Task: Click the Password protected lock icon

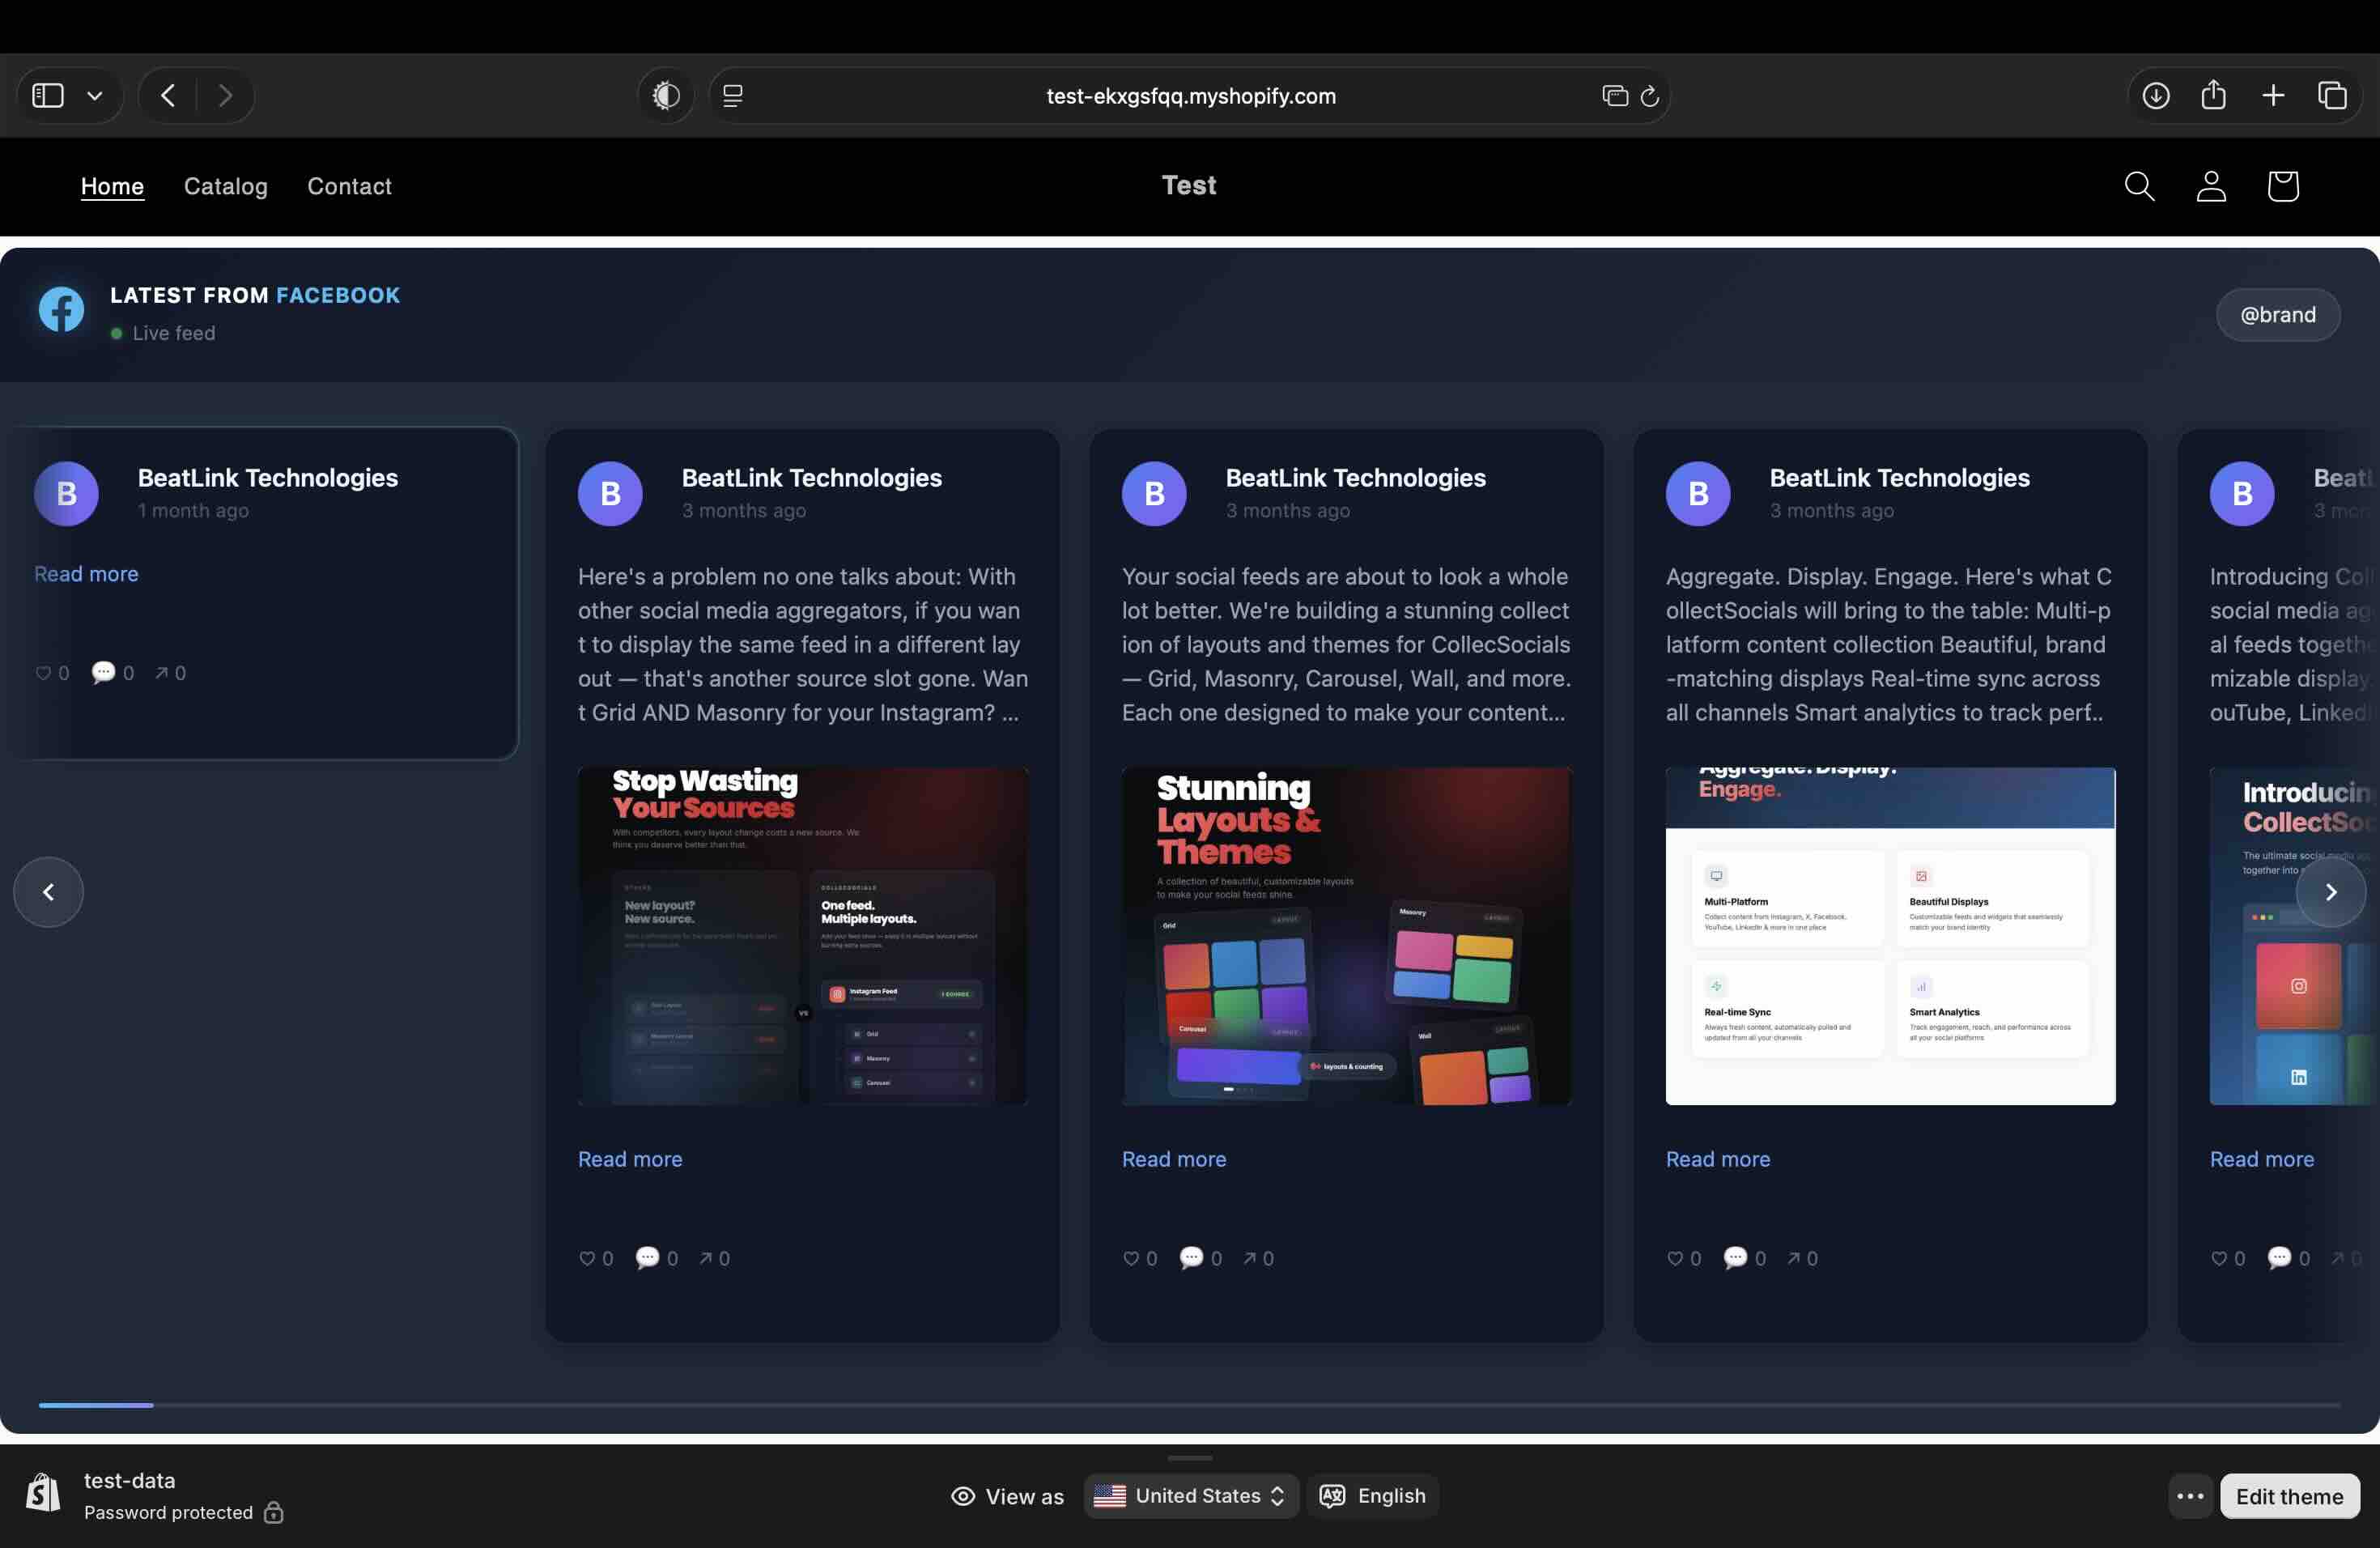Action: (274, 1512)
